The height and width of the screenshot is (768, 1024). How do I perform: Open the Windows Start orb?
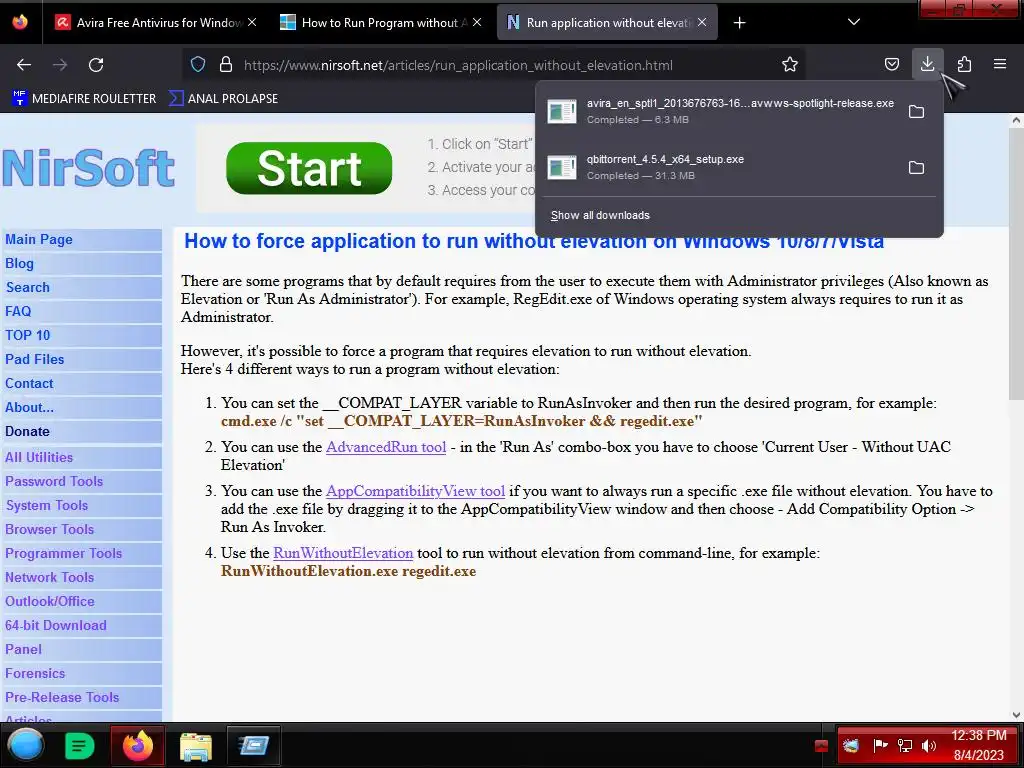tap(25, 745)
